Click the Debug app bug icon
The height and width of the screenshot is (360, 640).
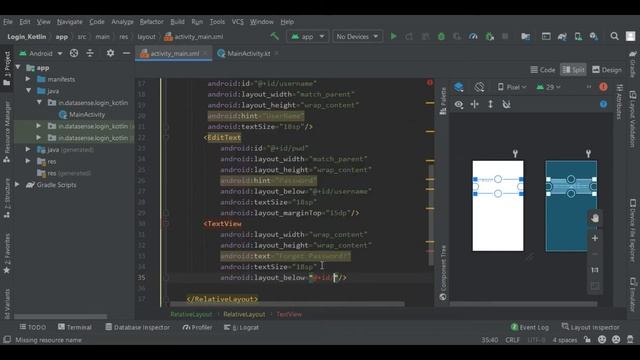[x=441, y=36]
